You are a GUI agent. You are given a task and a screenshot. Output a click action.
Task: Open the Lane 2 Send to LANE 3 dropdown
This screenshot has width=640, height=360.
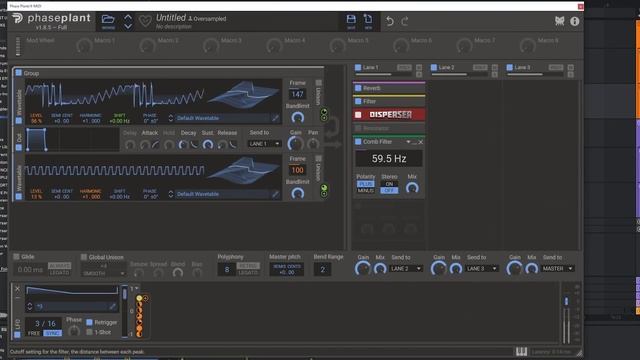point(482,269)
